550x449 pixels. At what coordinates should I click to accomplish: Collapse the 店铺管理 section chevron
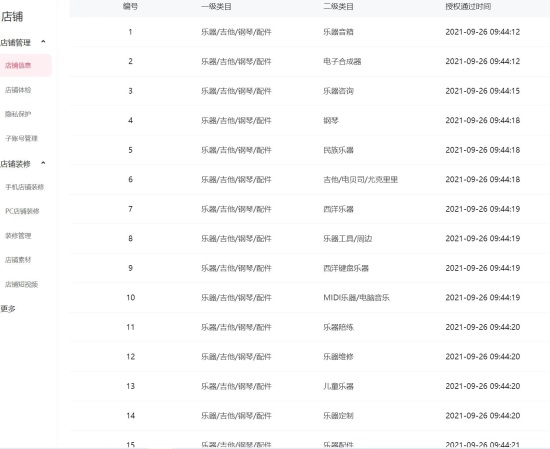point(43,42)
